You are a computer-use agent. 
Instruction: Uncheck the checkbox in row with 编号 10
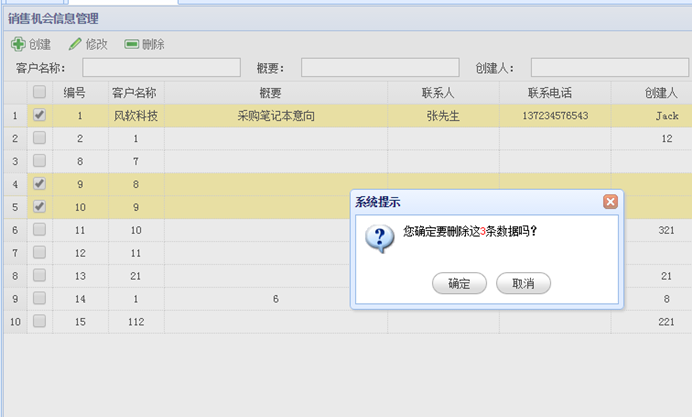(39, 207)
